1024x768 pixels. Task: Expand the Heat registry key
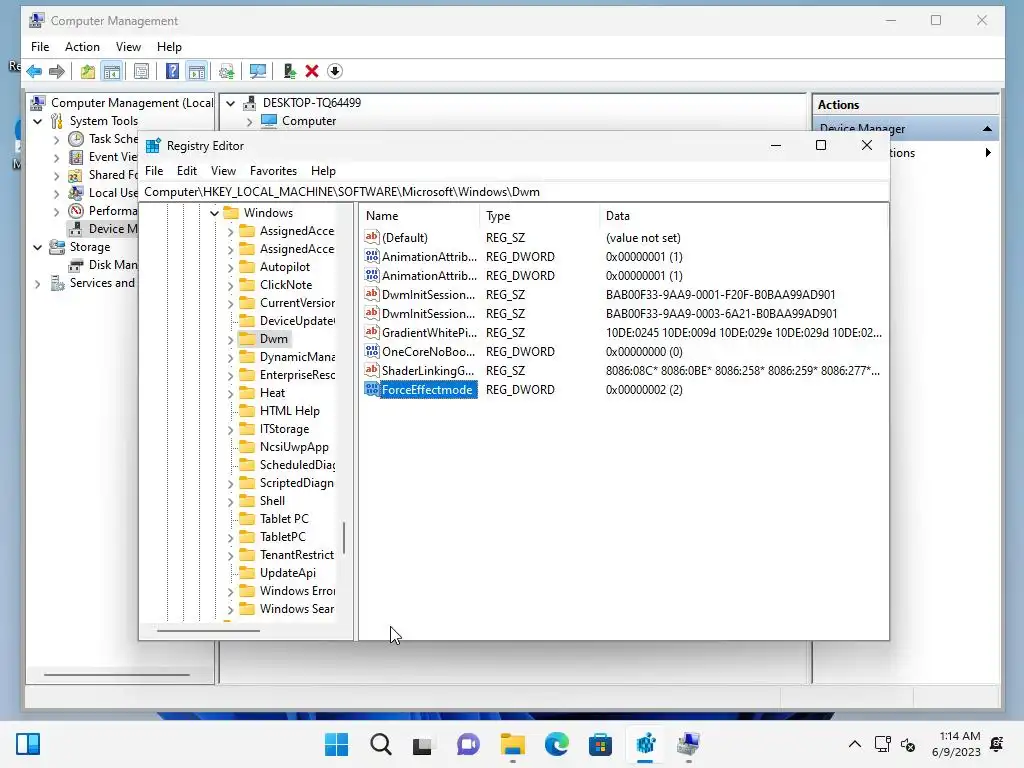pos(230,393)
